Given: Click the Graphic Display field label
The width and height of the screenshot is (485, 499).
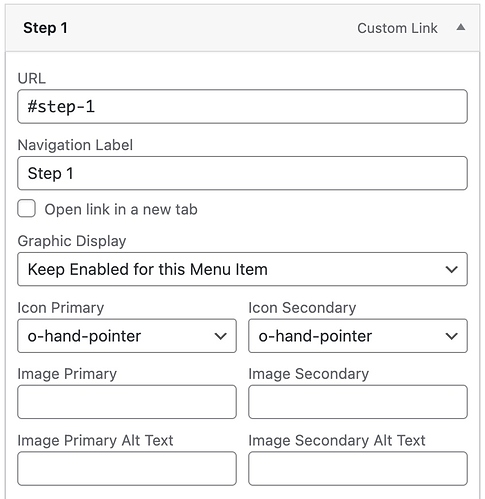Looking at the screenshot, I should (72, 241).
